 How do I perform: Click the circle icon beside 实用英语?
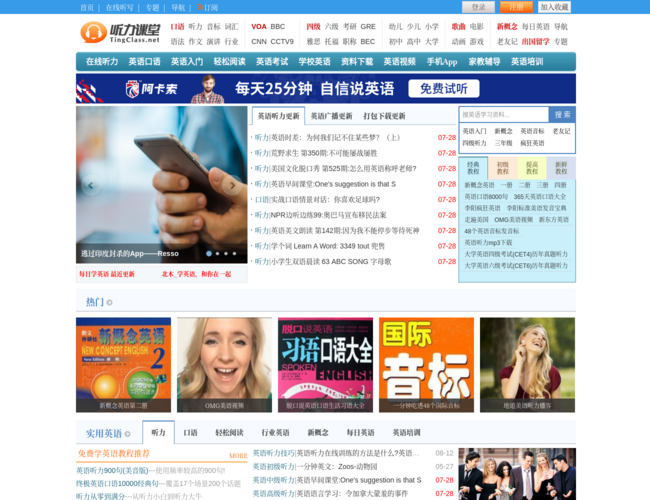click(x=127, y=434)
